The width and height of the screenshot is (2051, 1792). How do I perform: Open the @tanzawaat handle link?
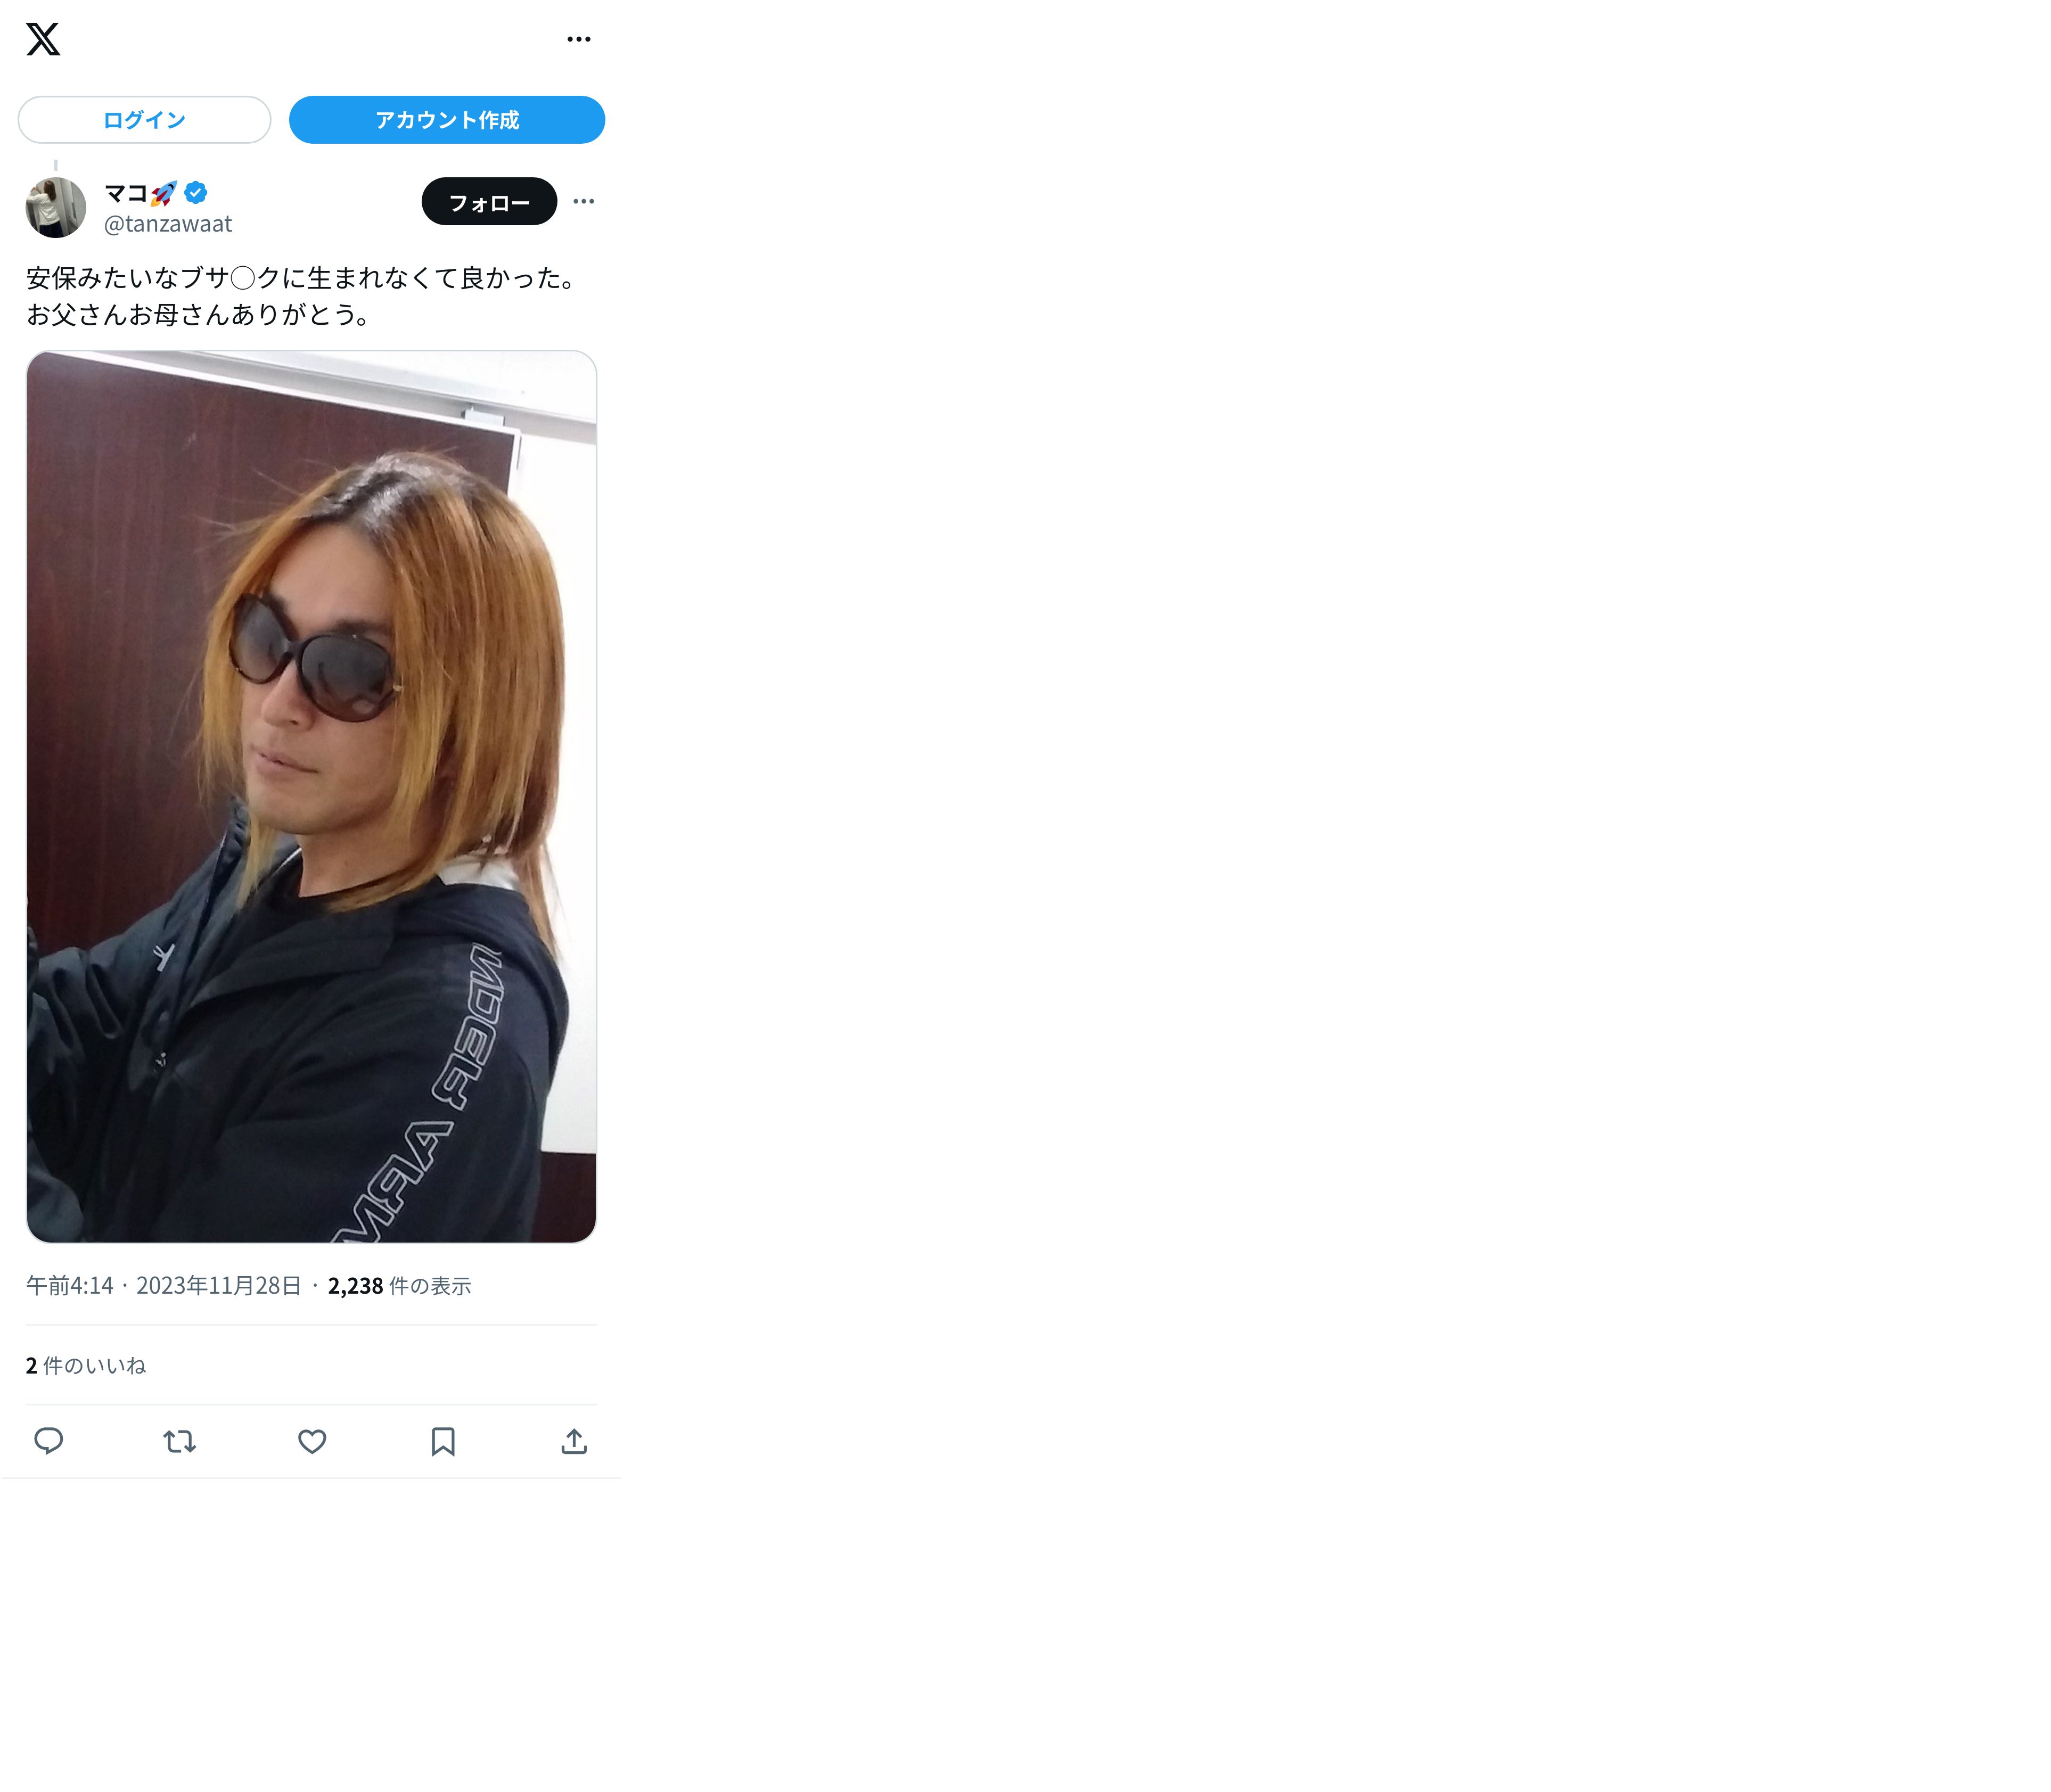coord(168,224)
